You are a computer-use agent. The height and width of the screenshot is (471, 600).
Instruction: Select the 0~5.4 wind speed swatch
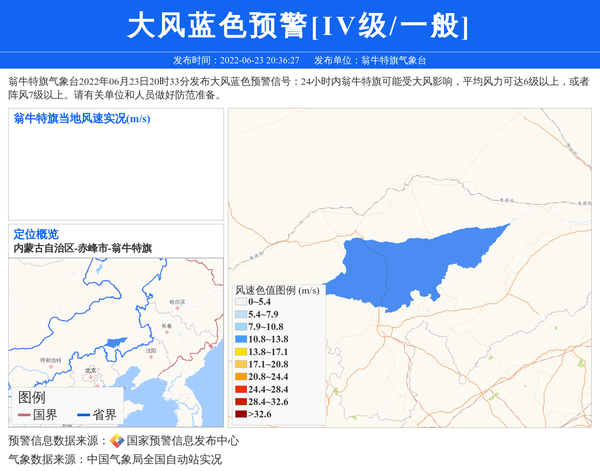pyautogui.click(x=240, y=301)
